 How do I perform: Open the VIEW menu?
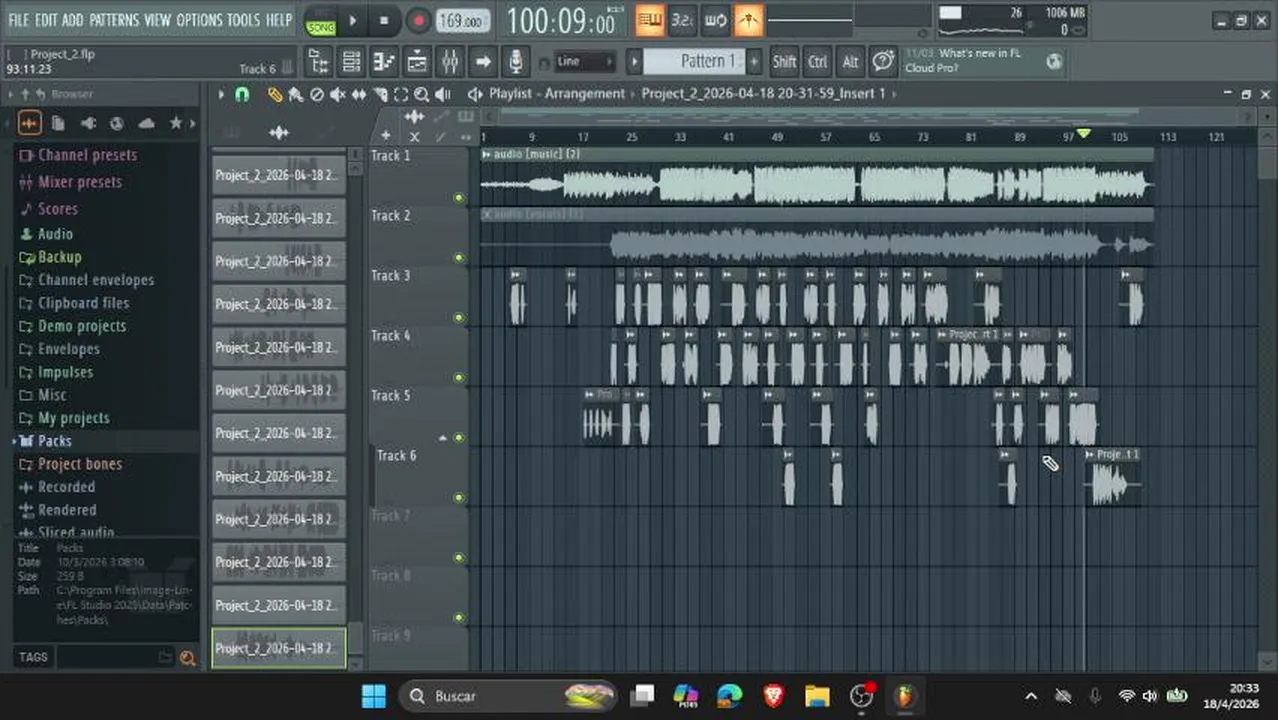[158, 20]
